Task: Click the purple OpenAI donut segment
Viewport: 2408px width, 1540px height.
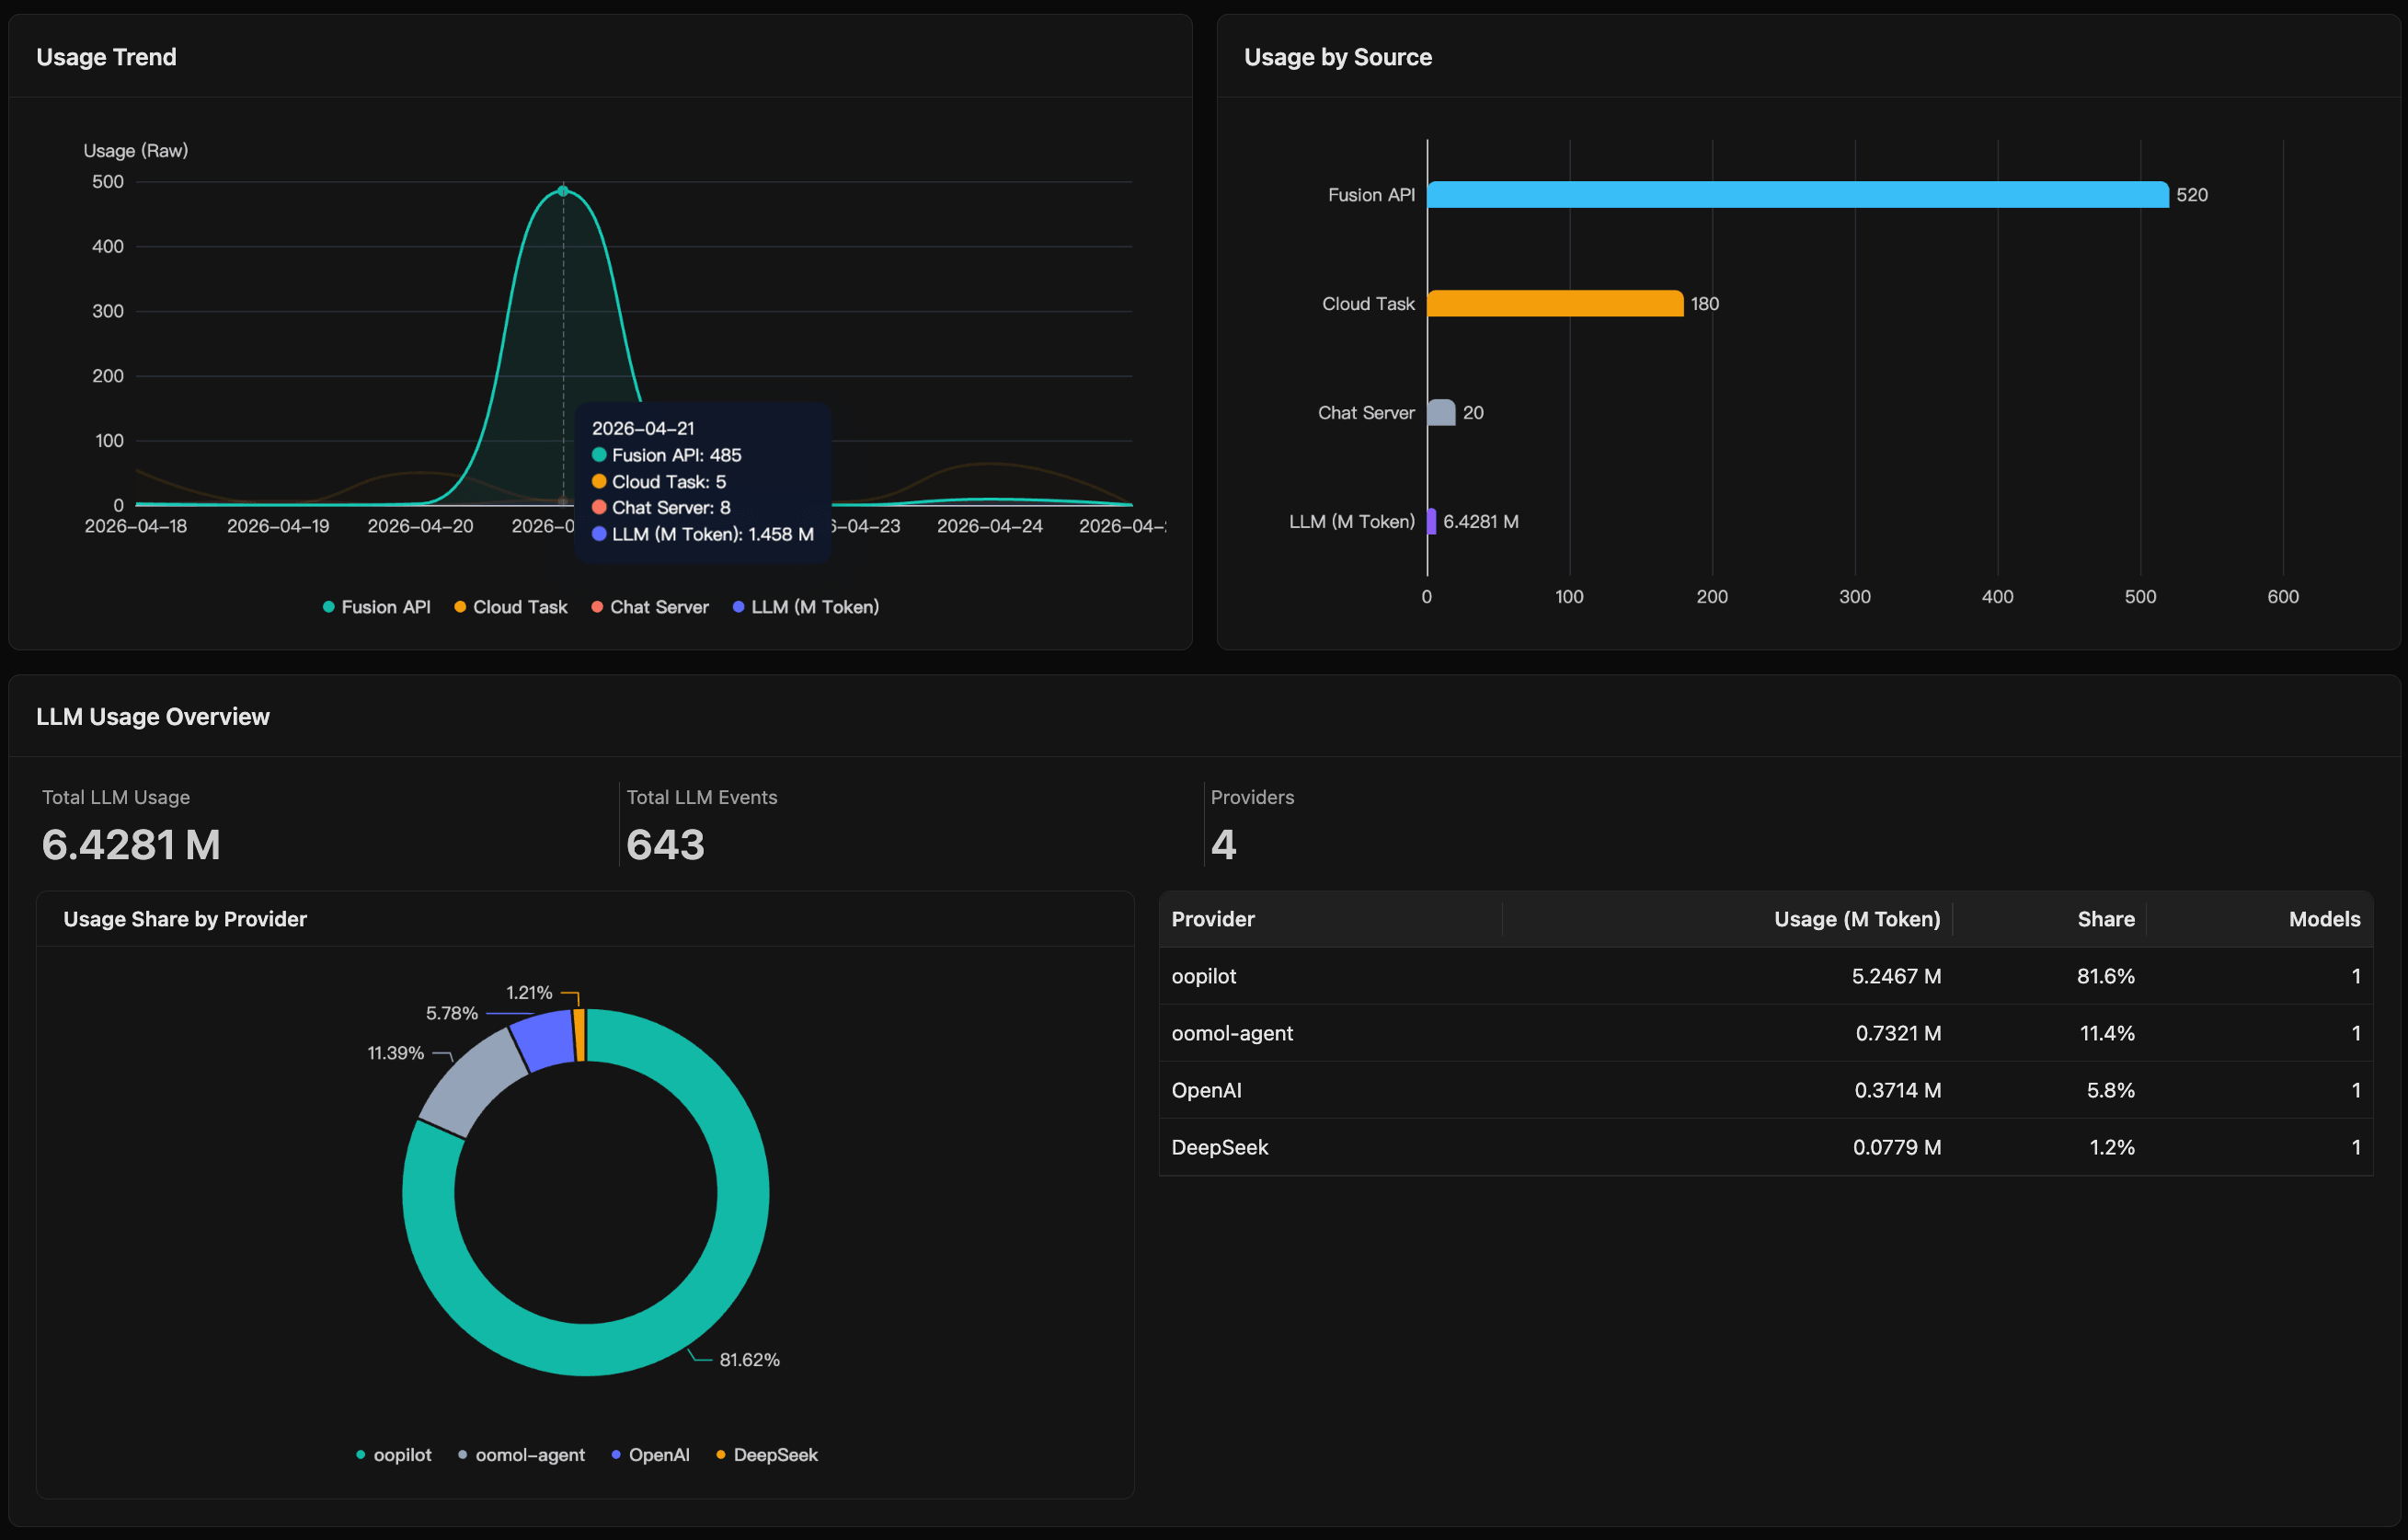Action: pos(543,1041)
